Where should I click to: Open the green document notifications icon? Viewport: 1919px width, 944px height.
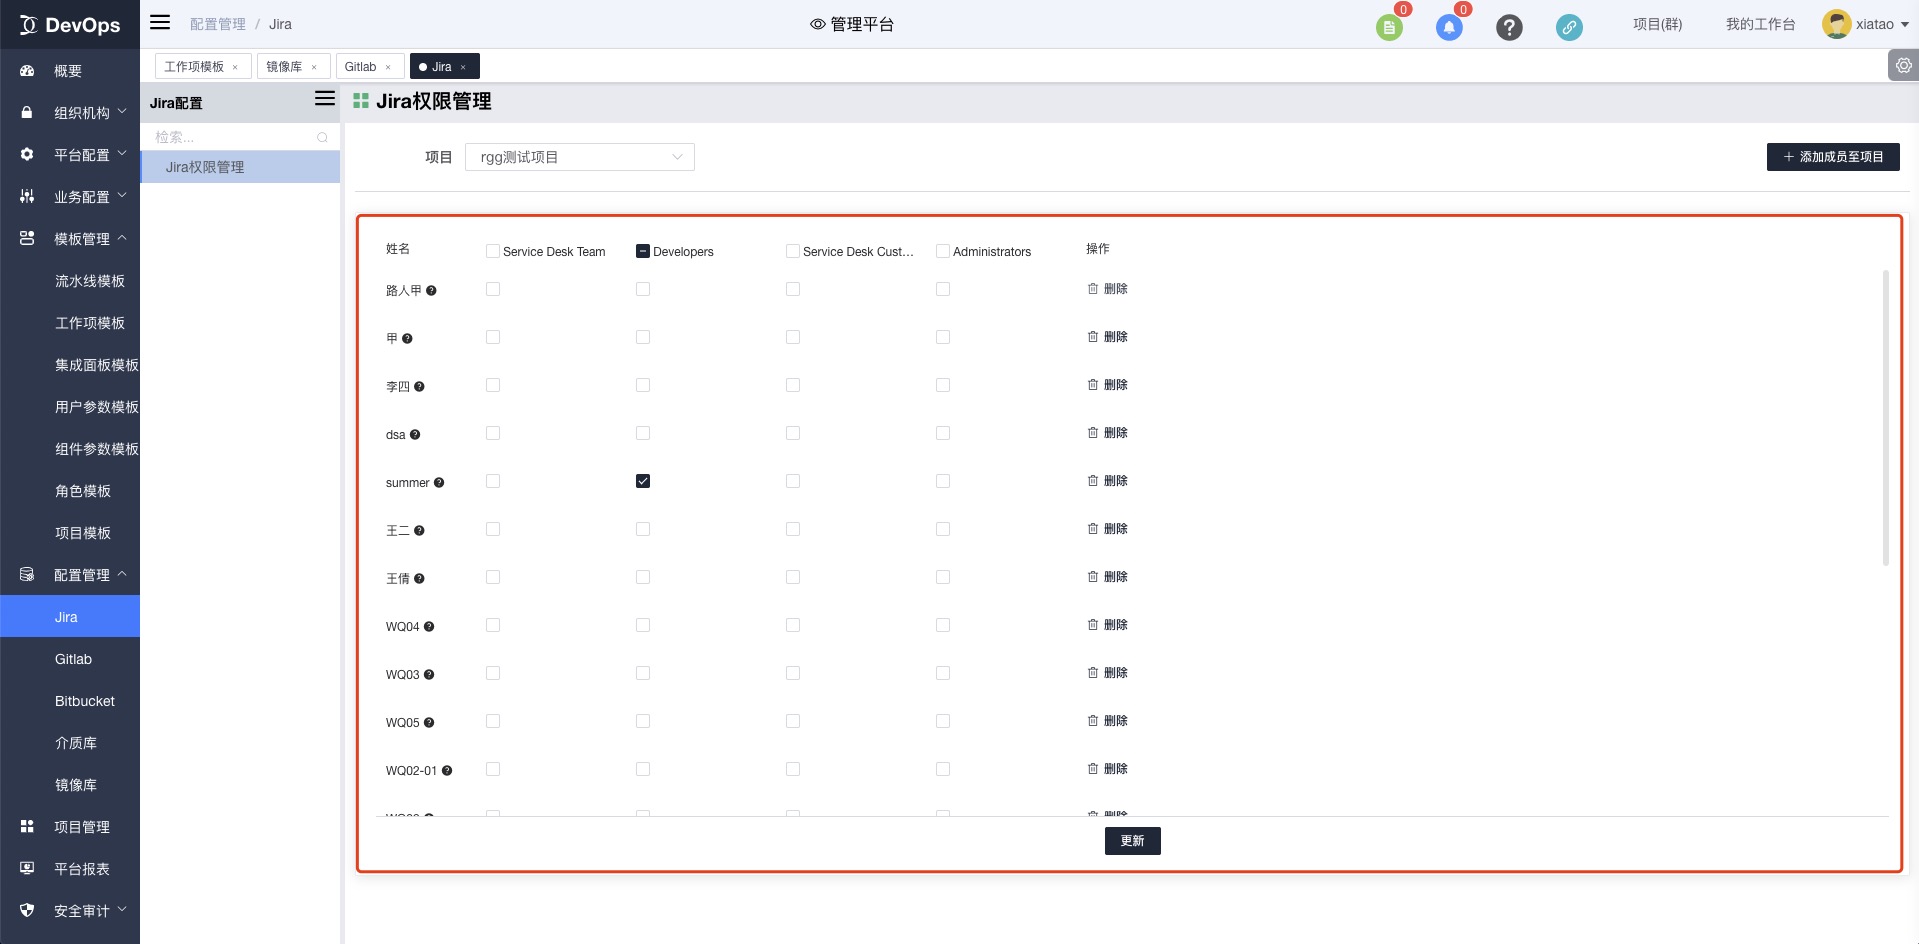(x=1389, y=27)
